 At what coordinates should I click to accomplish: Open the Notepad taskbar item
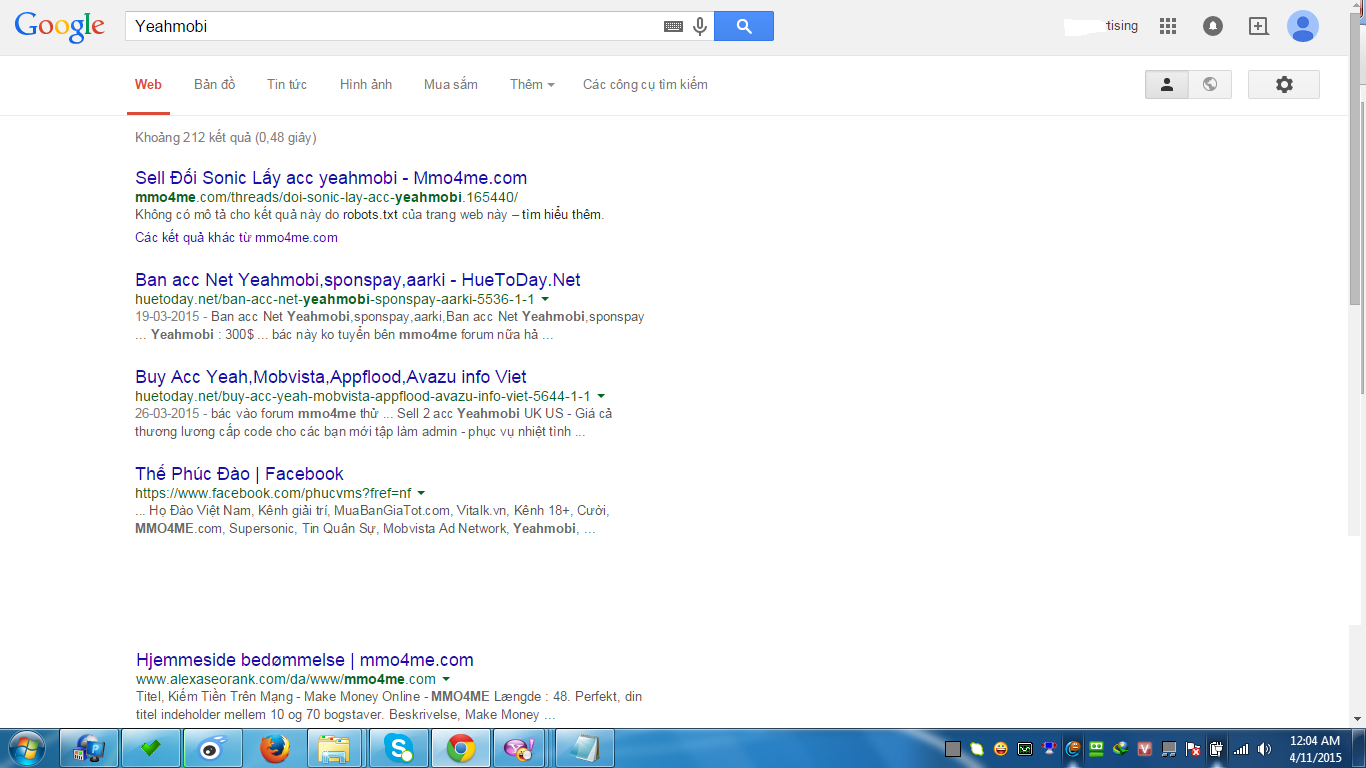click(584, 748)
